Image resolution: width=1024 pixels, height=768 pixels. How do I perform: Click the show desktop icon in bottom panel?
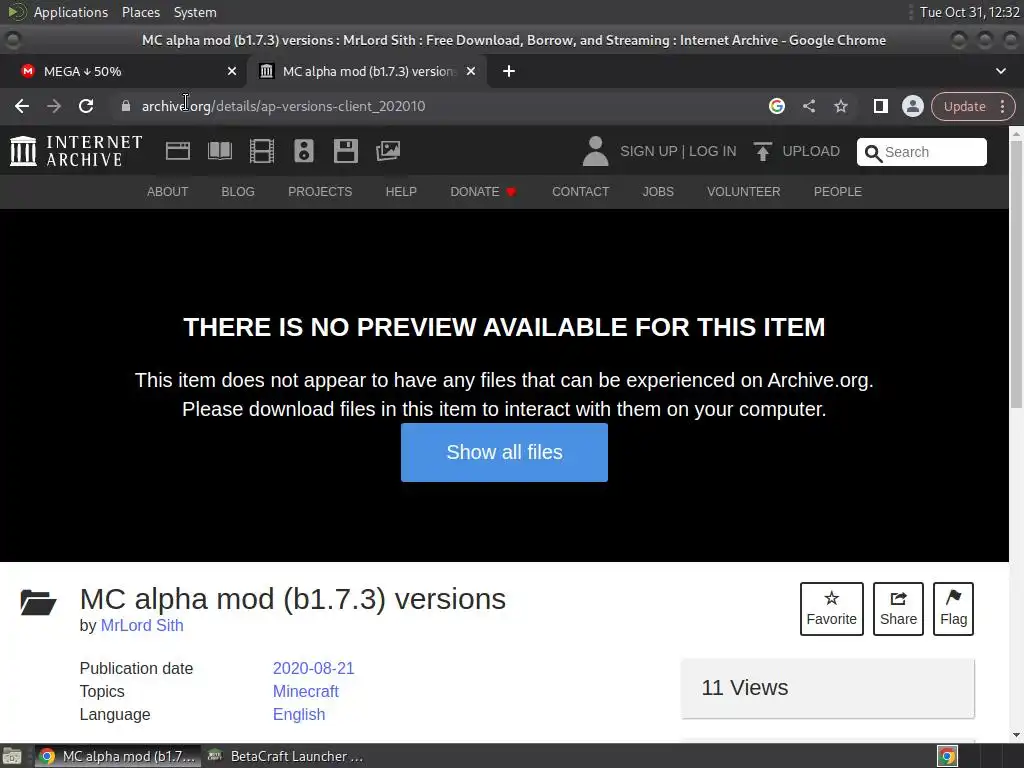[12, 756]
